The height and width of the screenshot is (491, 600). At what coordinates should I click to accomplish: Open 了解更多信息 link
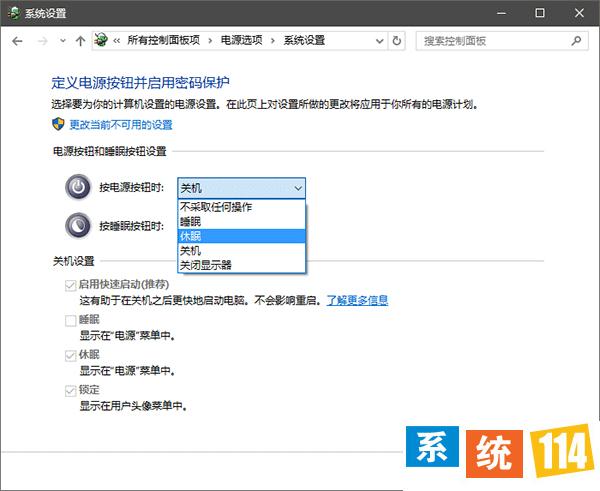pos(357,300)
